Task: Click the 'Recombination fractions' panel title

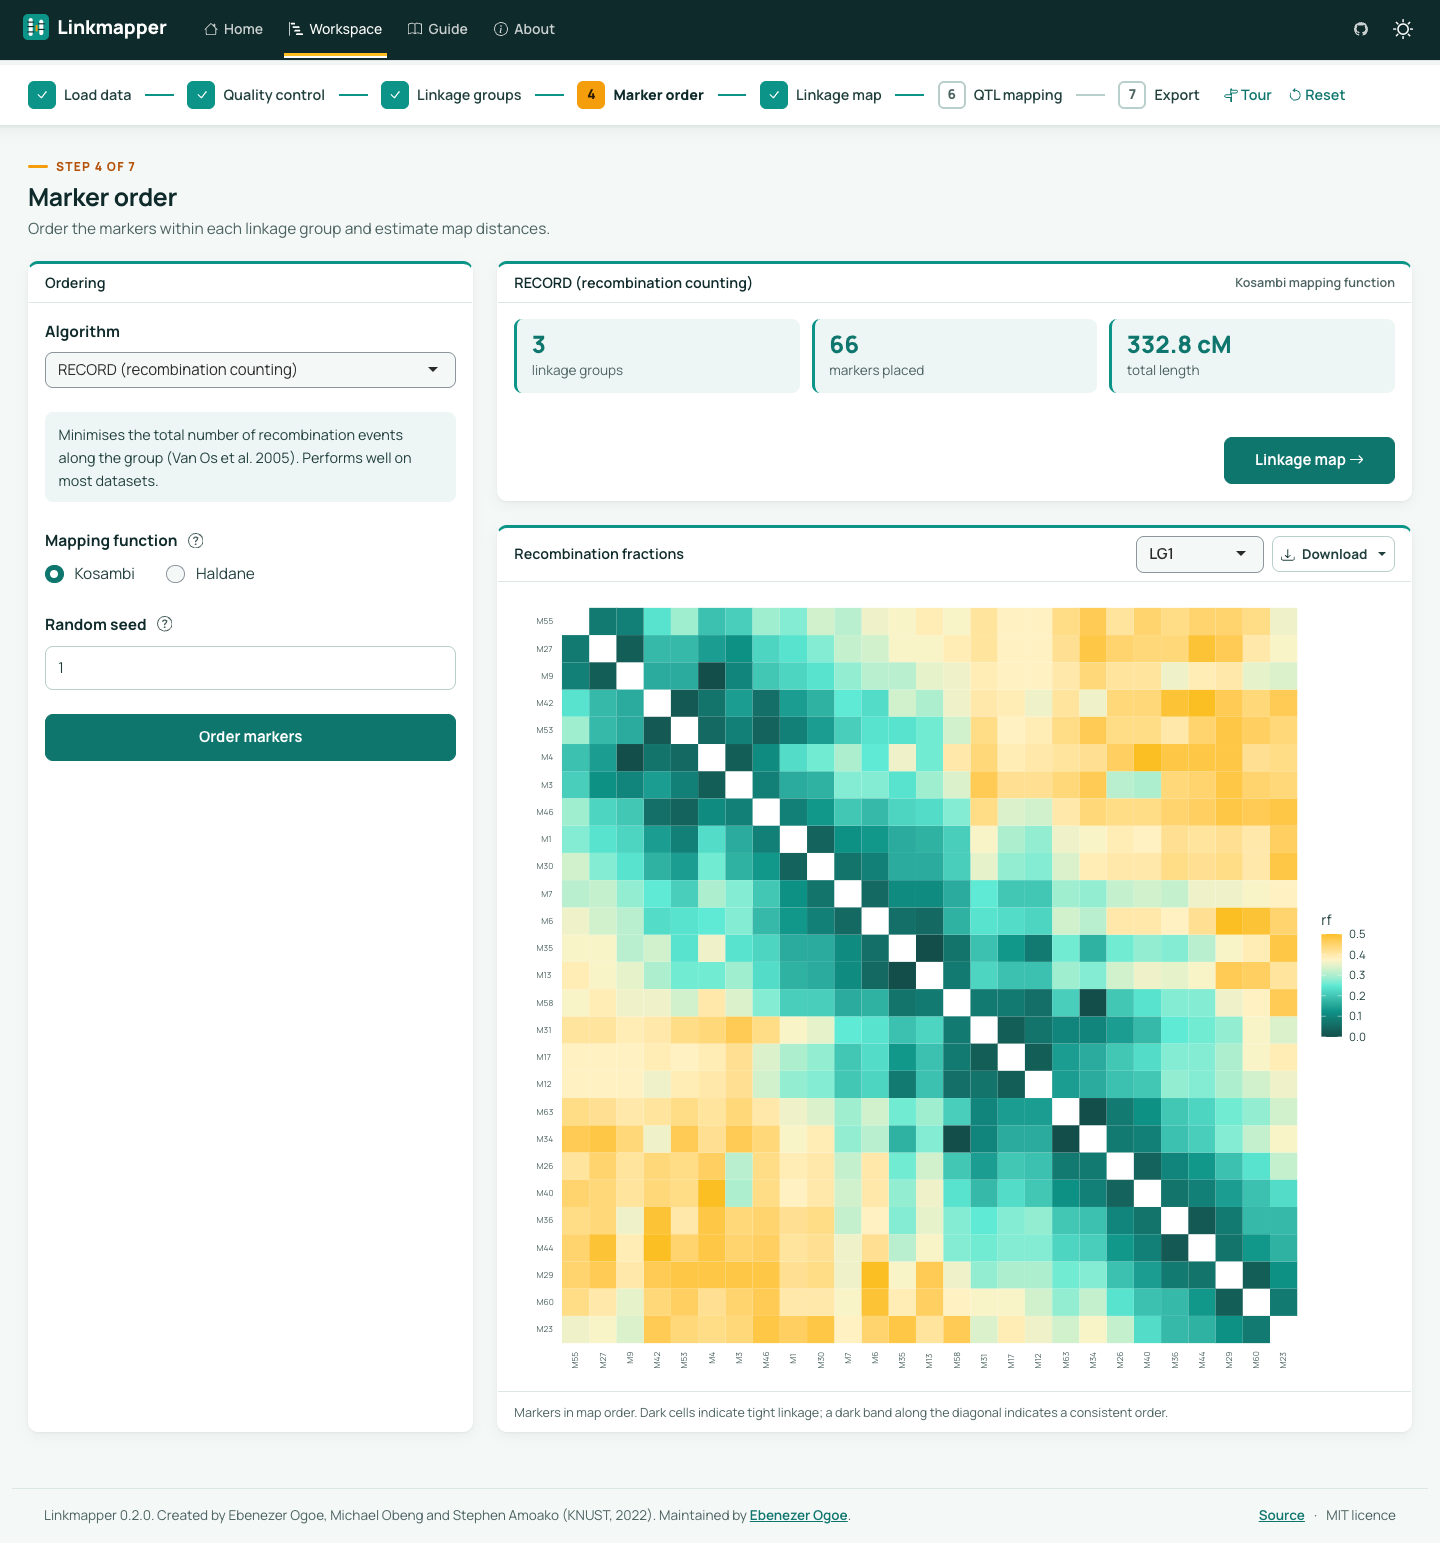Action: (x=599, y=554)
